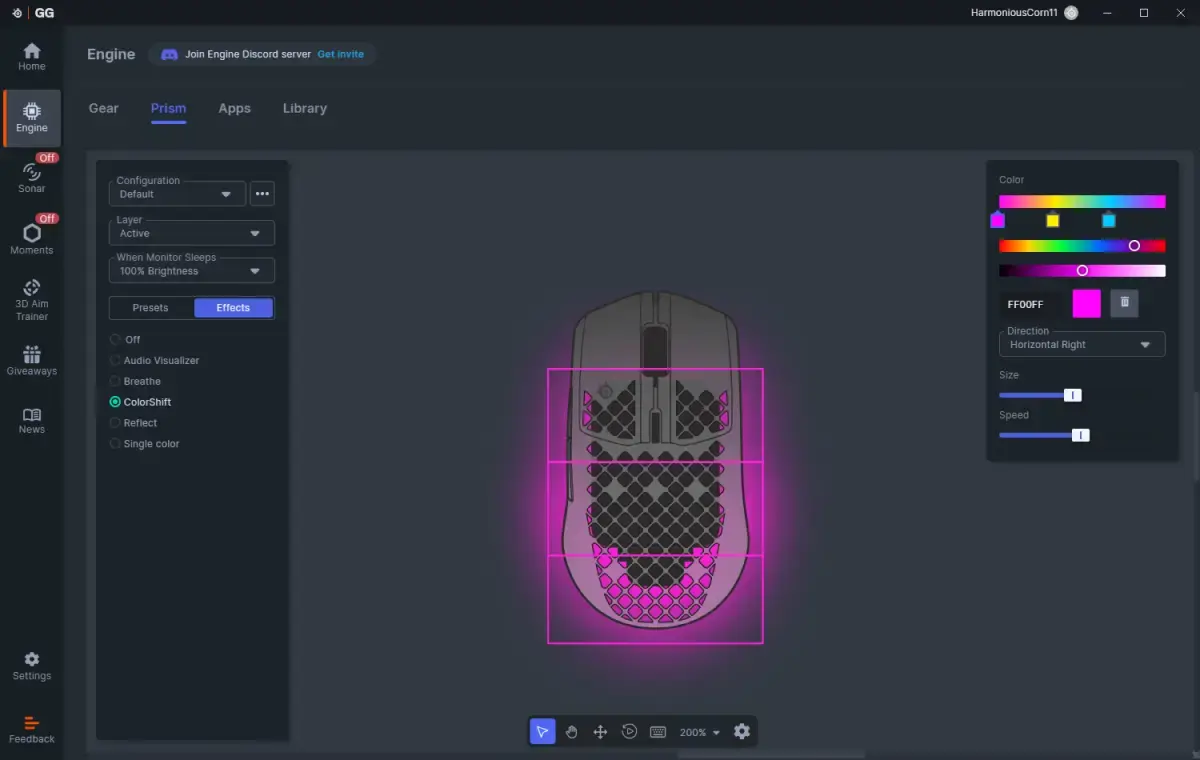Maximize the GG window
Screen dimensions: 1200x760
(x=1144, y=13)
